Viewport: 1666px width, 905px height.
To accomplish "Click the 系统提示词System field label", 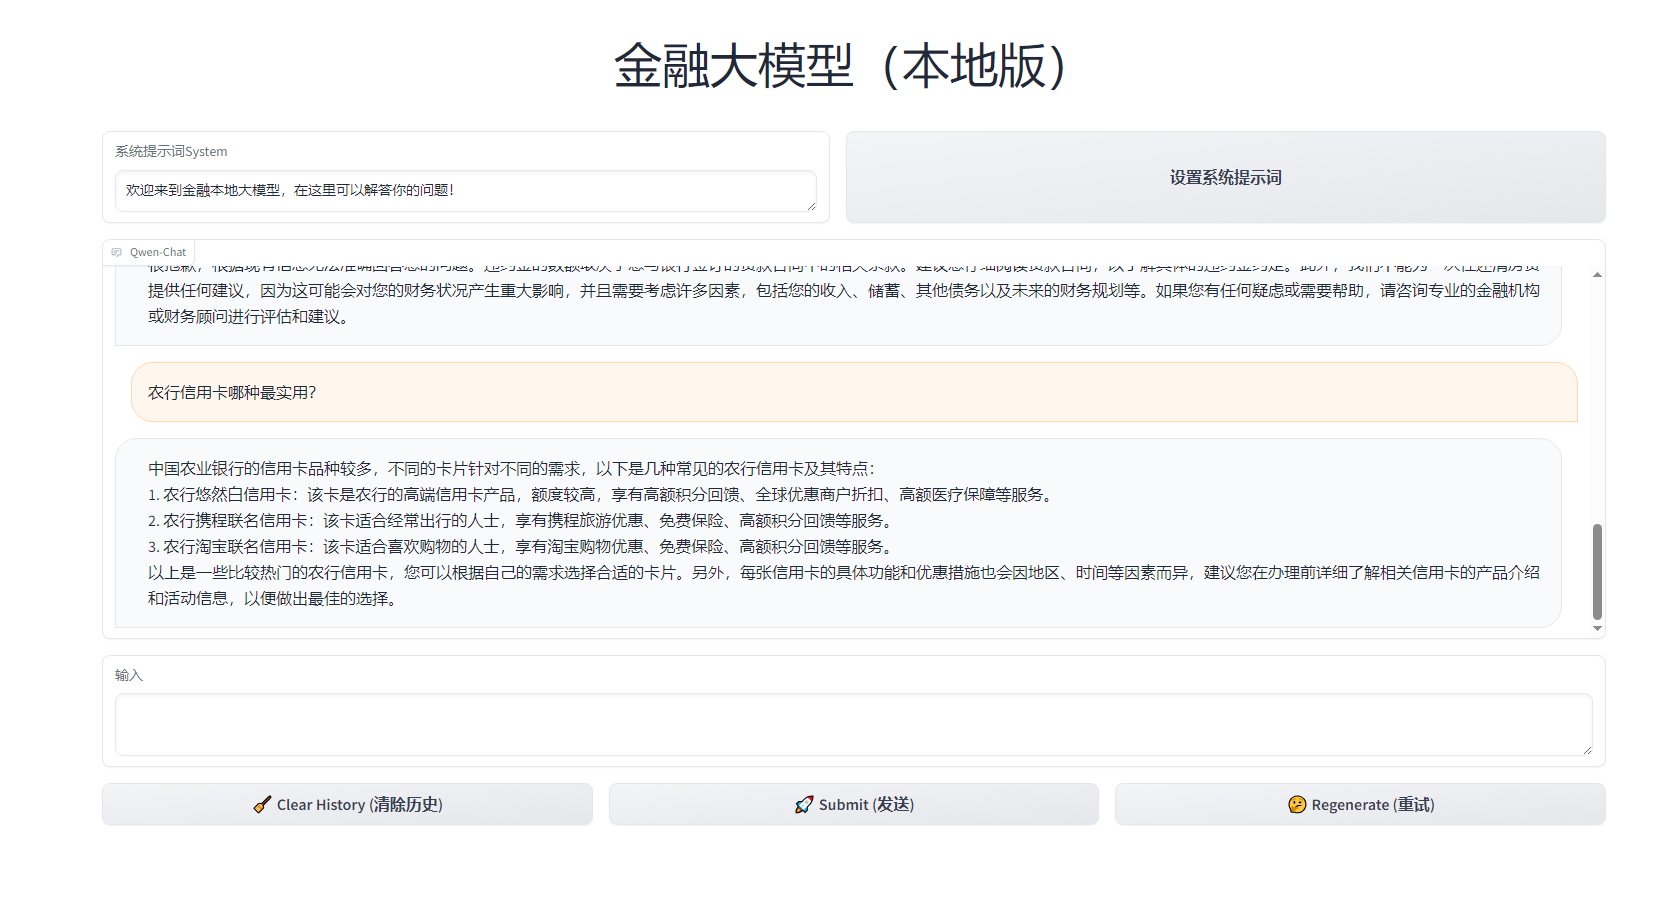I will click(x=171, y=152).
